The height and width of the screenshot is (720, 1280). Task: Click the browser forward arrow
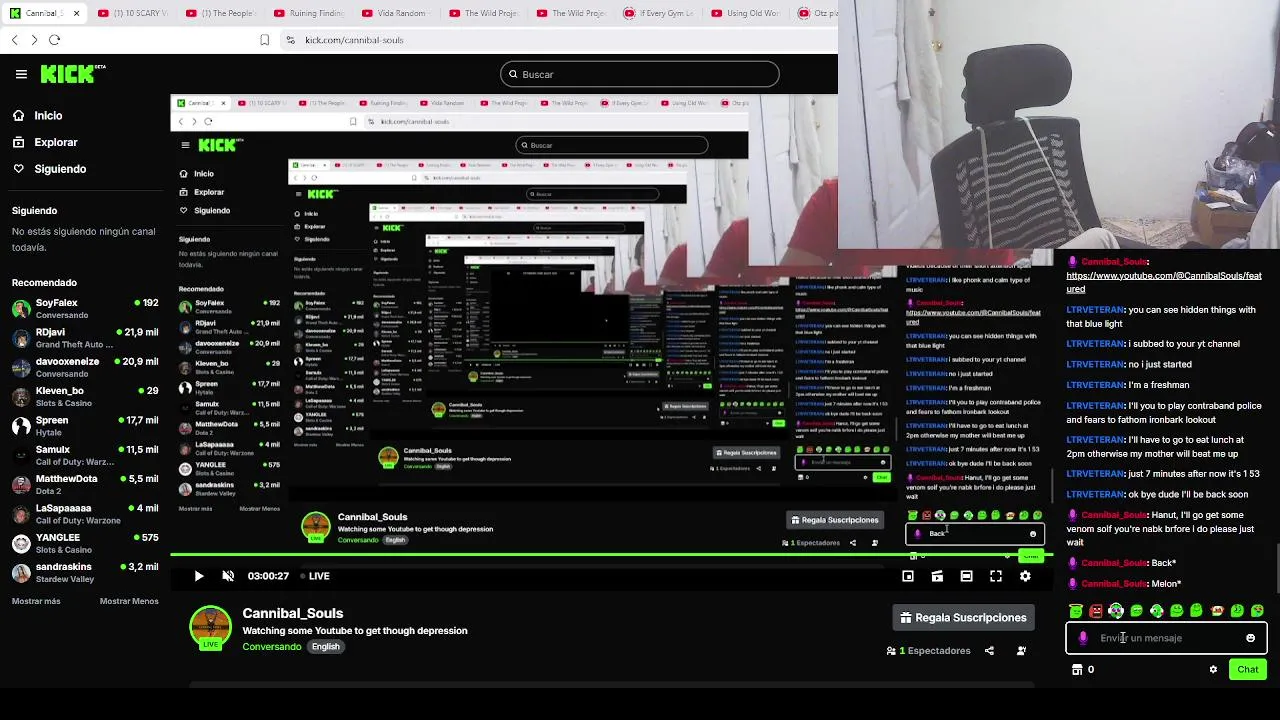pos(34,40)
